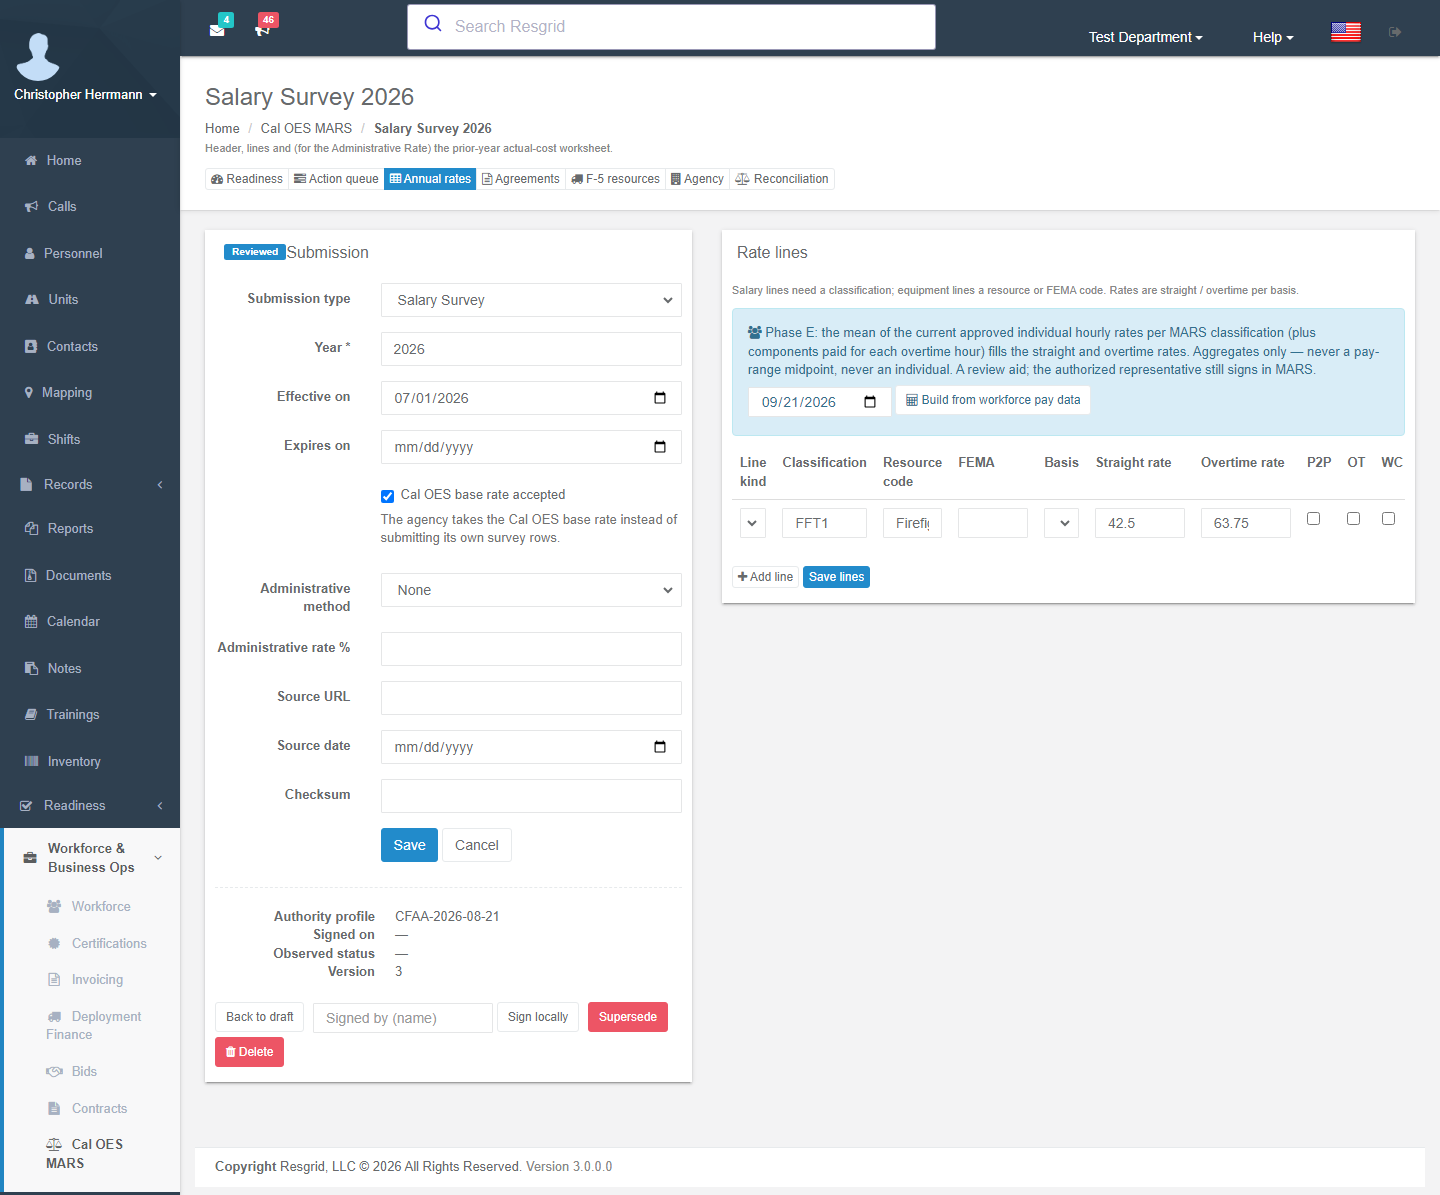Image resolution: width=1440 pixels, height=1195 pixels.
Task: Switch to the Action queue tab
Action: coord(336,179)
